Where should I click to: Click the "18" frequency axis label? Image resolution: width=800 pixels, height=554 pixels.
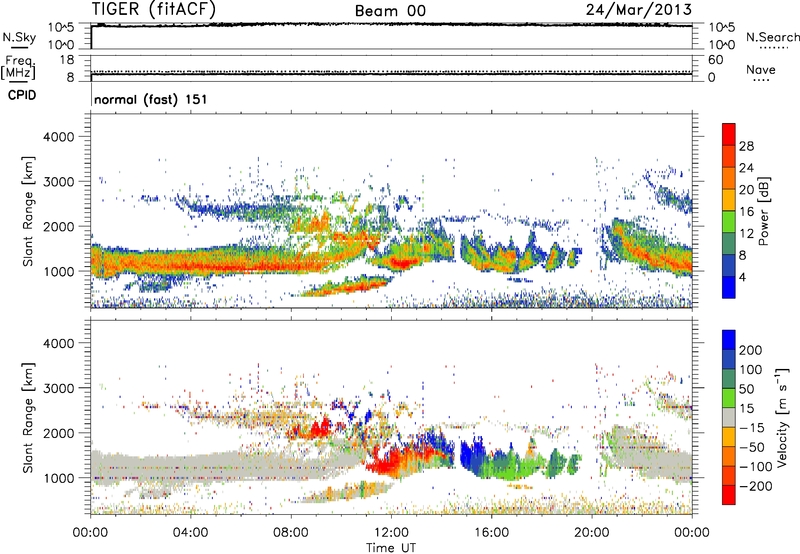[x=67, y=60]
